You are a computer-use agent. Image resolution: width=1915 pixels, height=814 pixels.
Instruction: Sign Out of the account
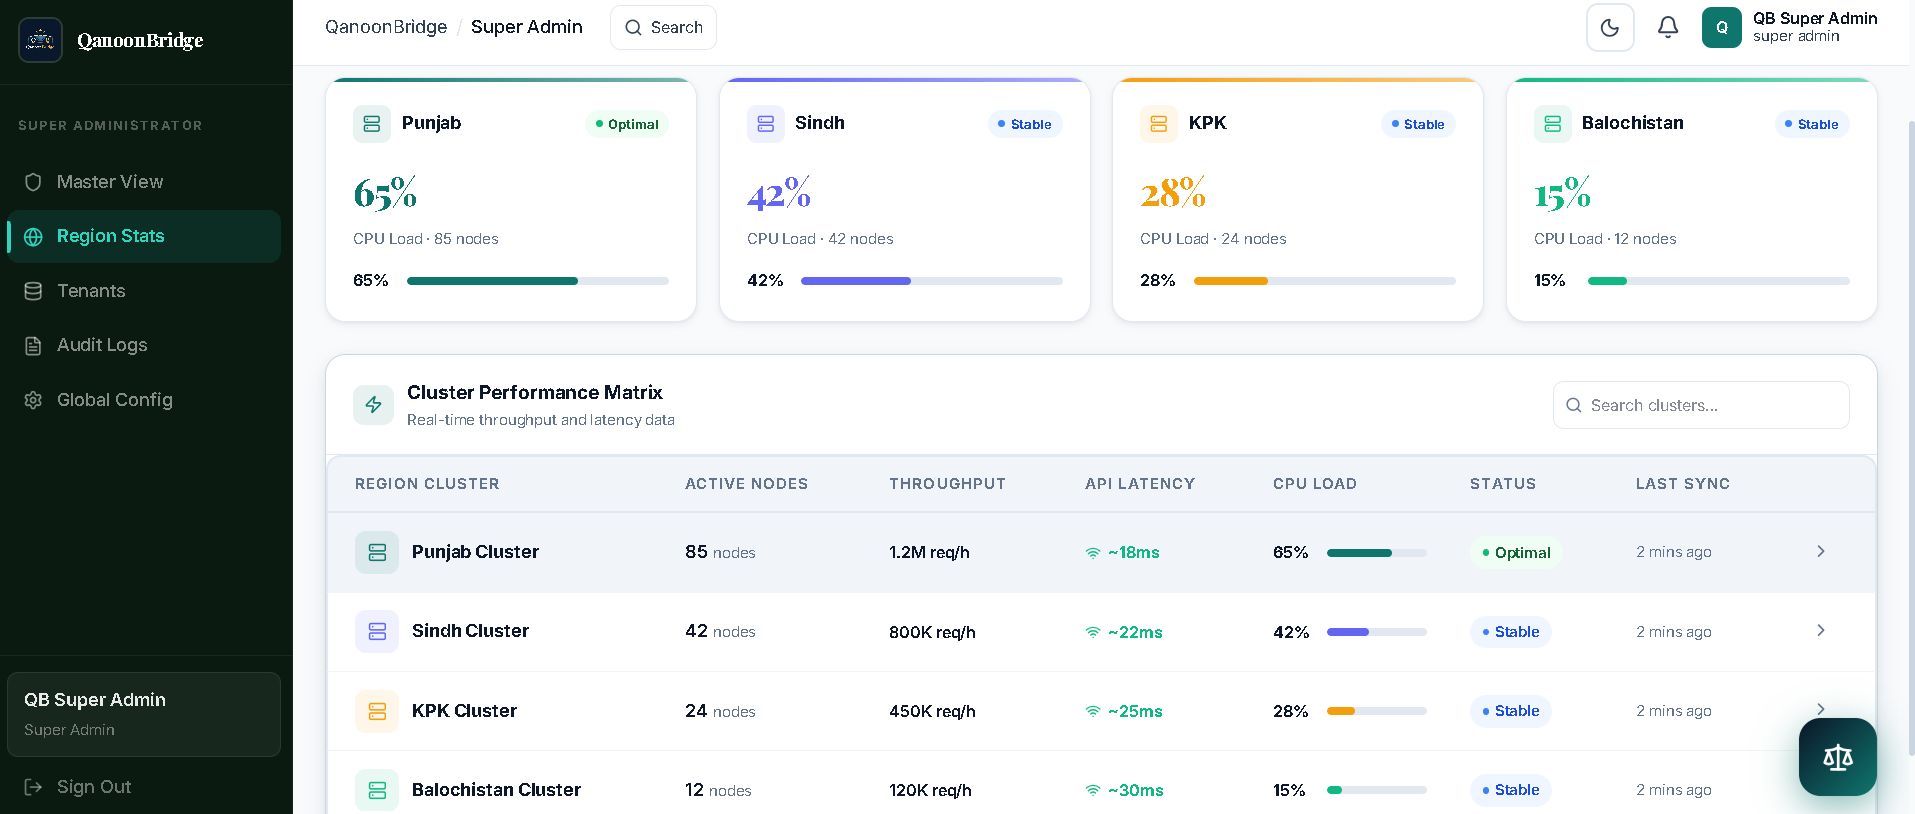[x=144, y=787]
